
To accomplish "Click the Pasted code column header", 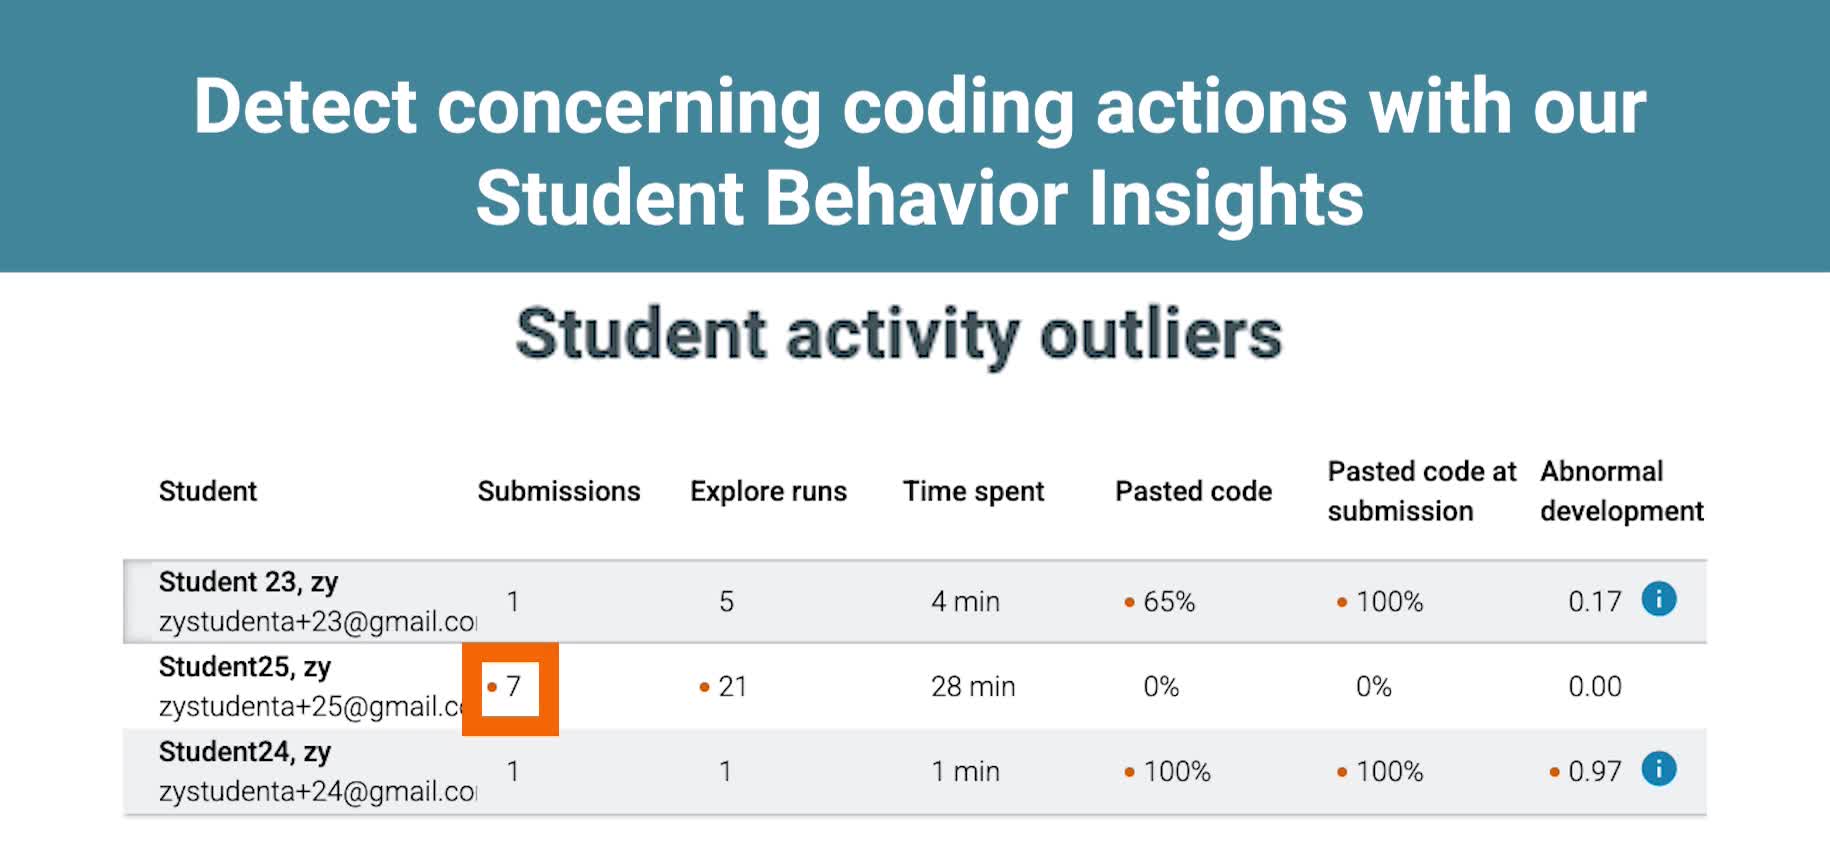I will pos(1193,491).
